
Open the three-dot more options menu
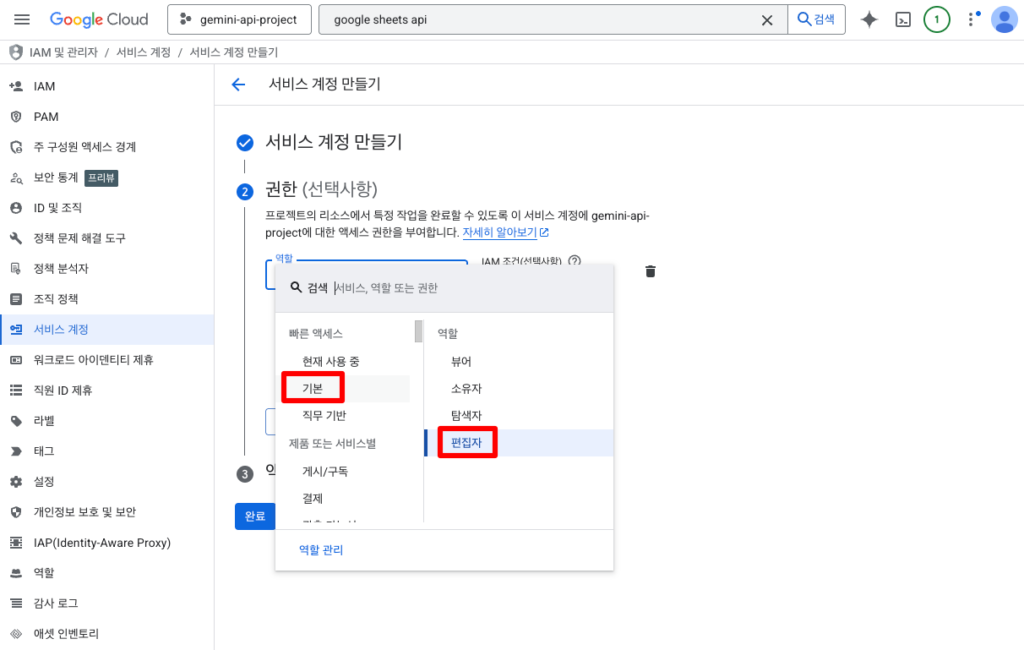(969, 20)
